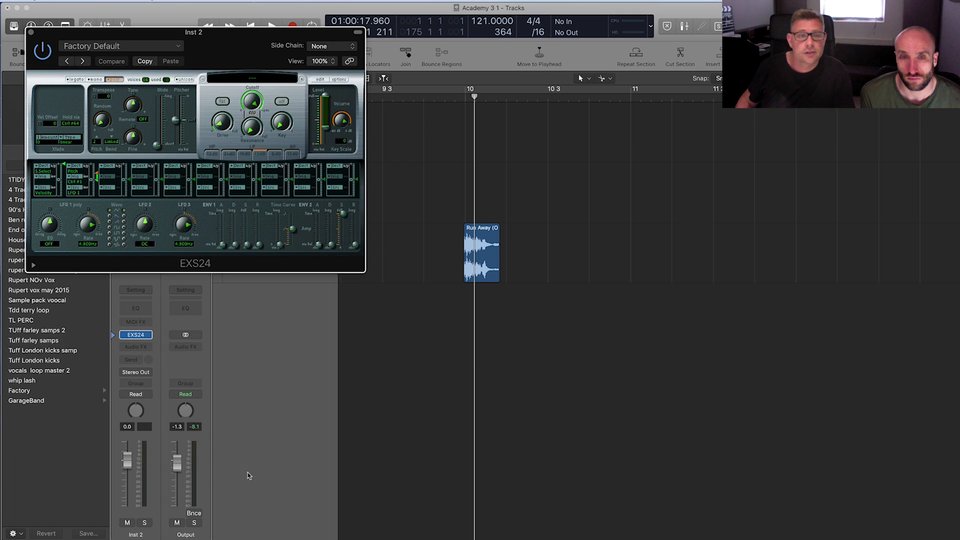Adjust the EXS24 Resonance knob

[251, 127]
